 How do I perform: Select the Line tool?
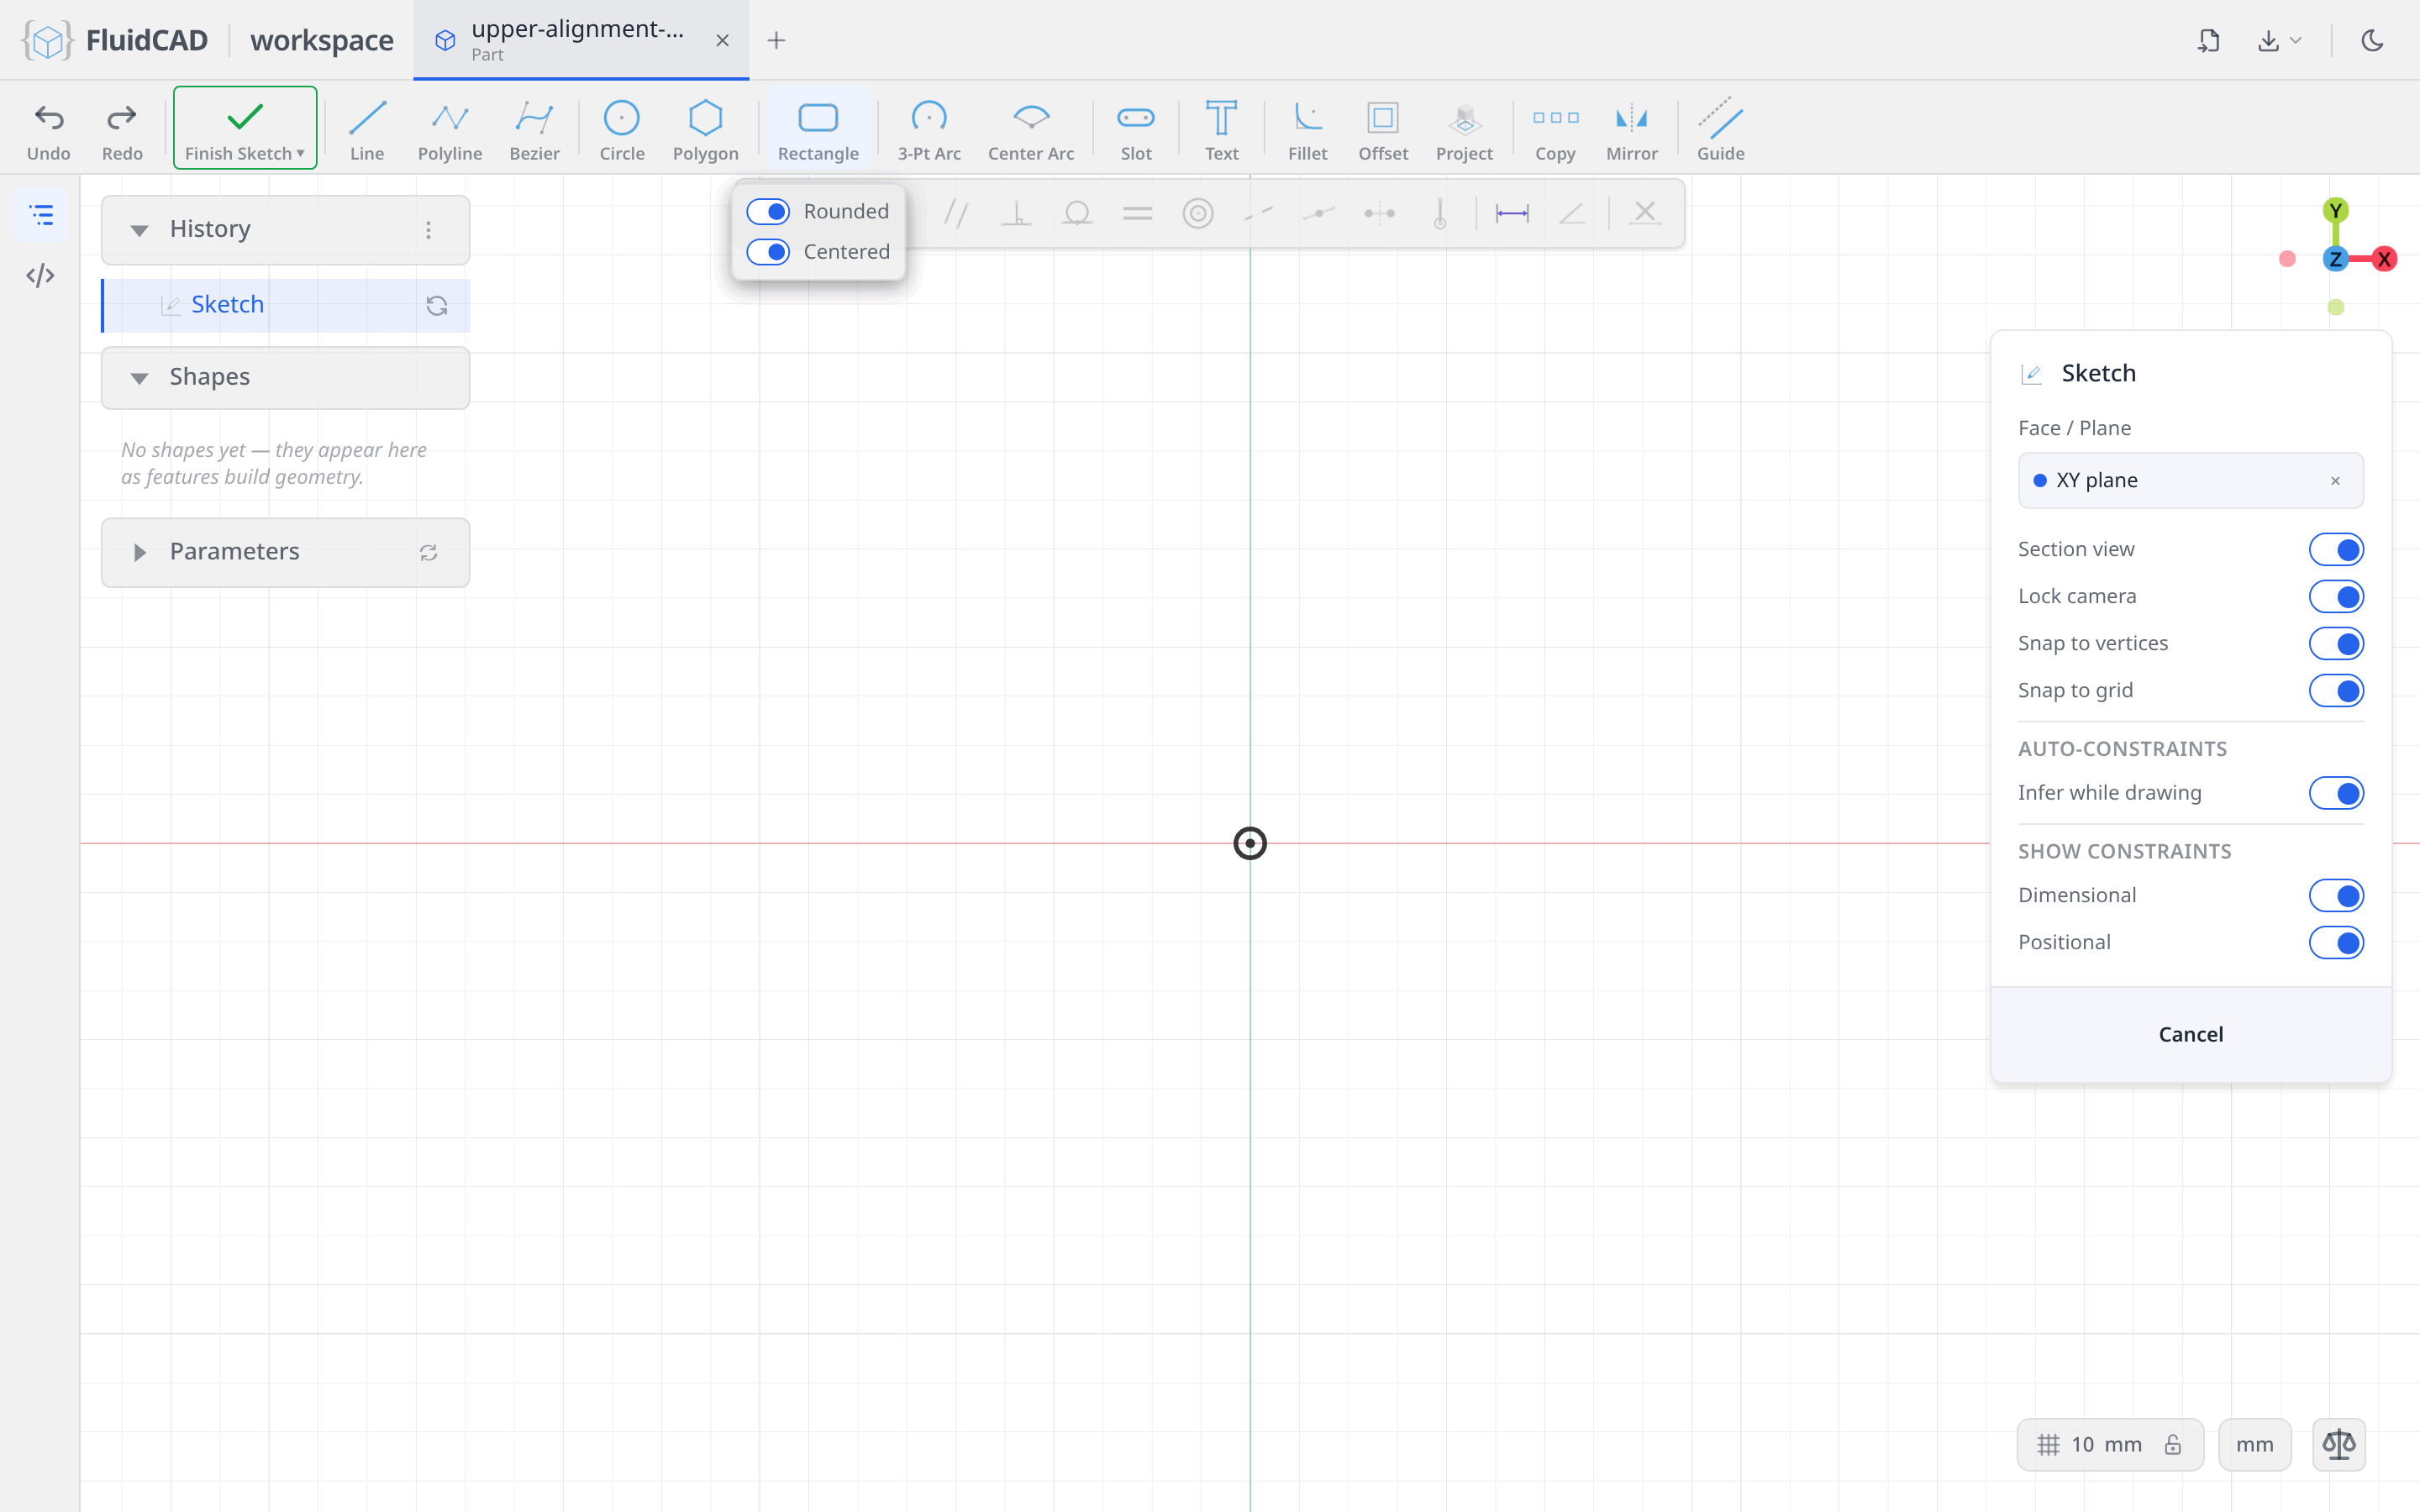click(367, 130)
